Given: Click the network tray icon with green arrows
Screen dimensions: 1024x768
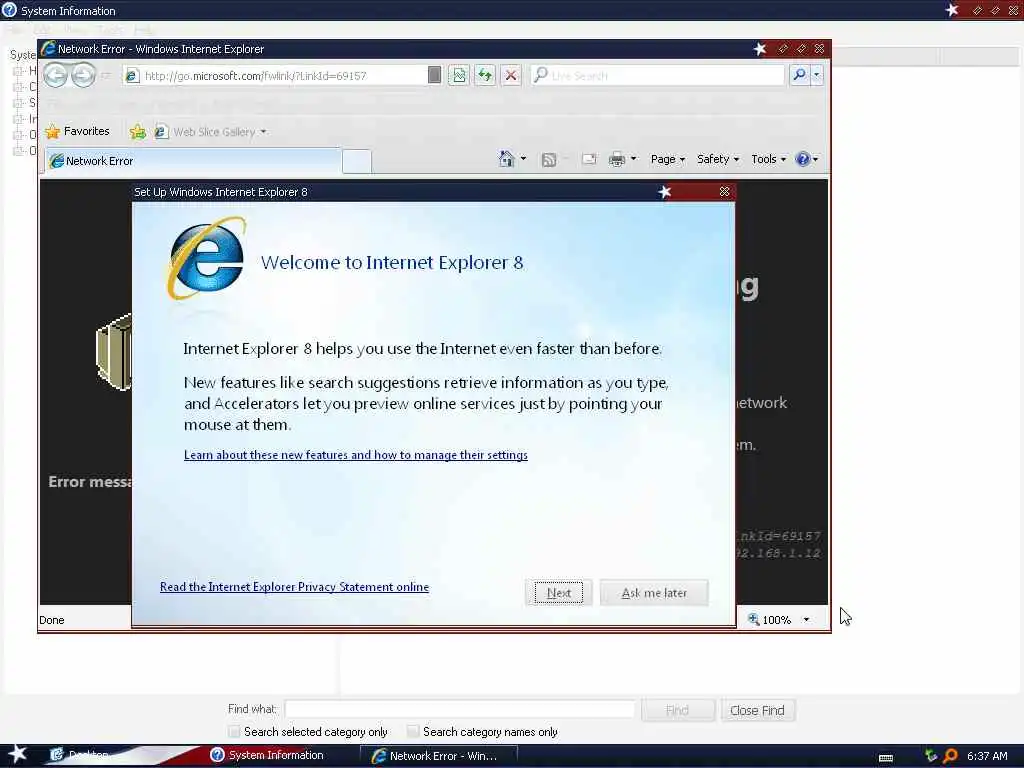Looking at the screenshot, I should coord(931,756).
